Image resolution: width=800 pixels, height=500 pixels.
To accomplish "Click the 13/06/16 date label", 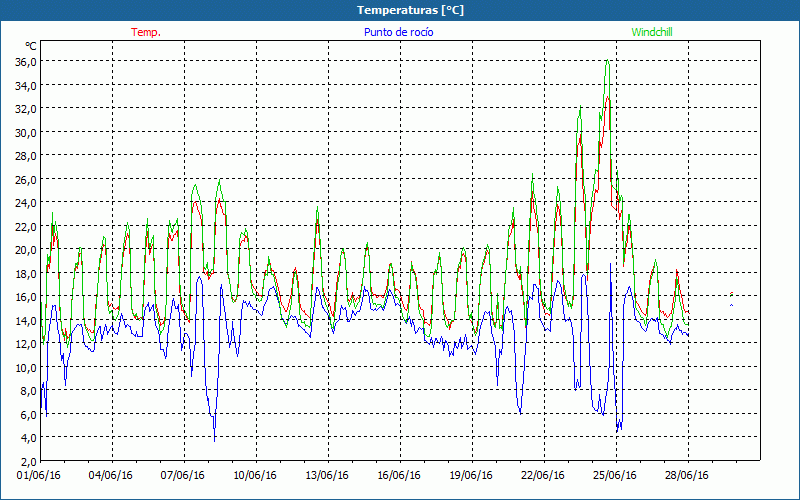I will [x=327, y=475].
